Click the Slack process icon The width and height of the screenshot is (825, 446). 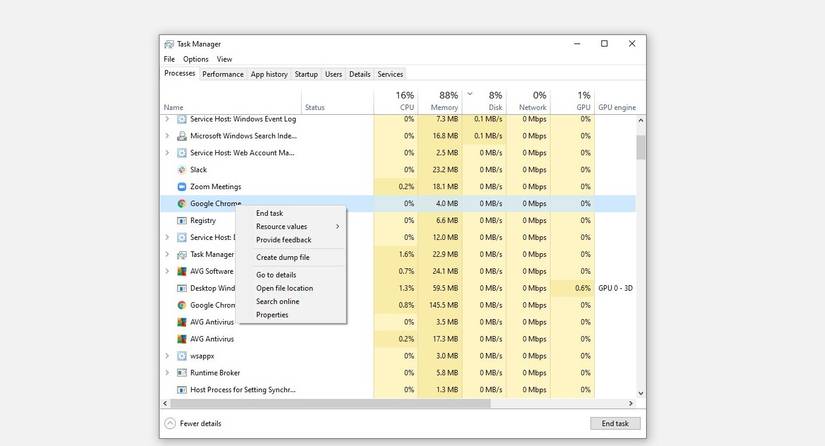(x=181, y=170)
